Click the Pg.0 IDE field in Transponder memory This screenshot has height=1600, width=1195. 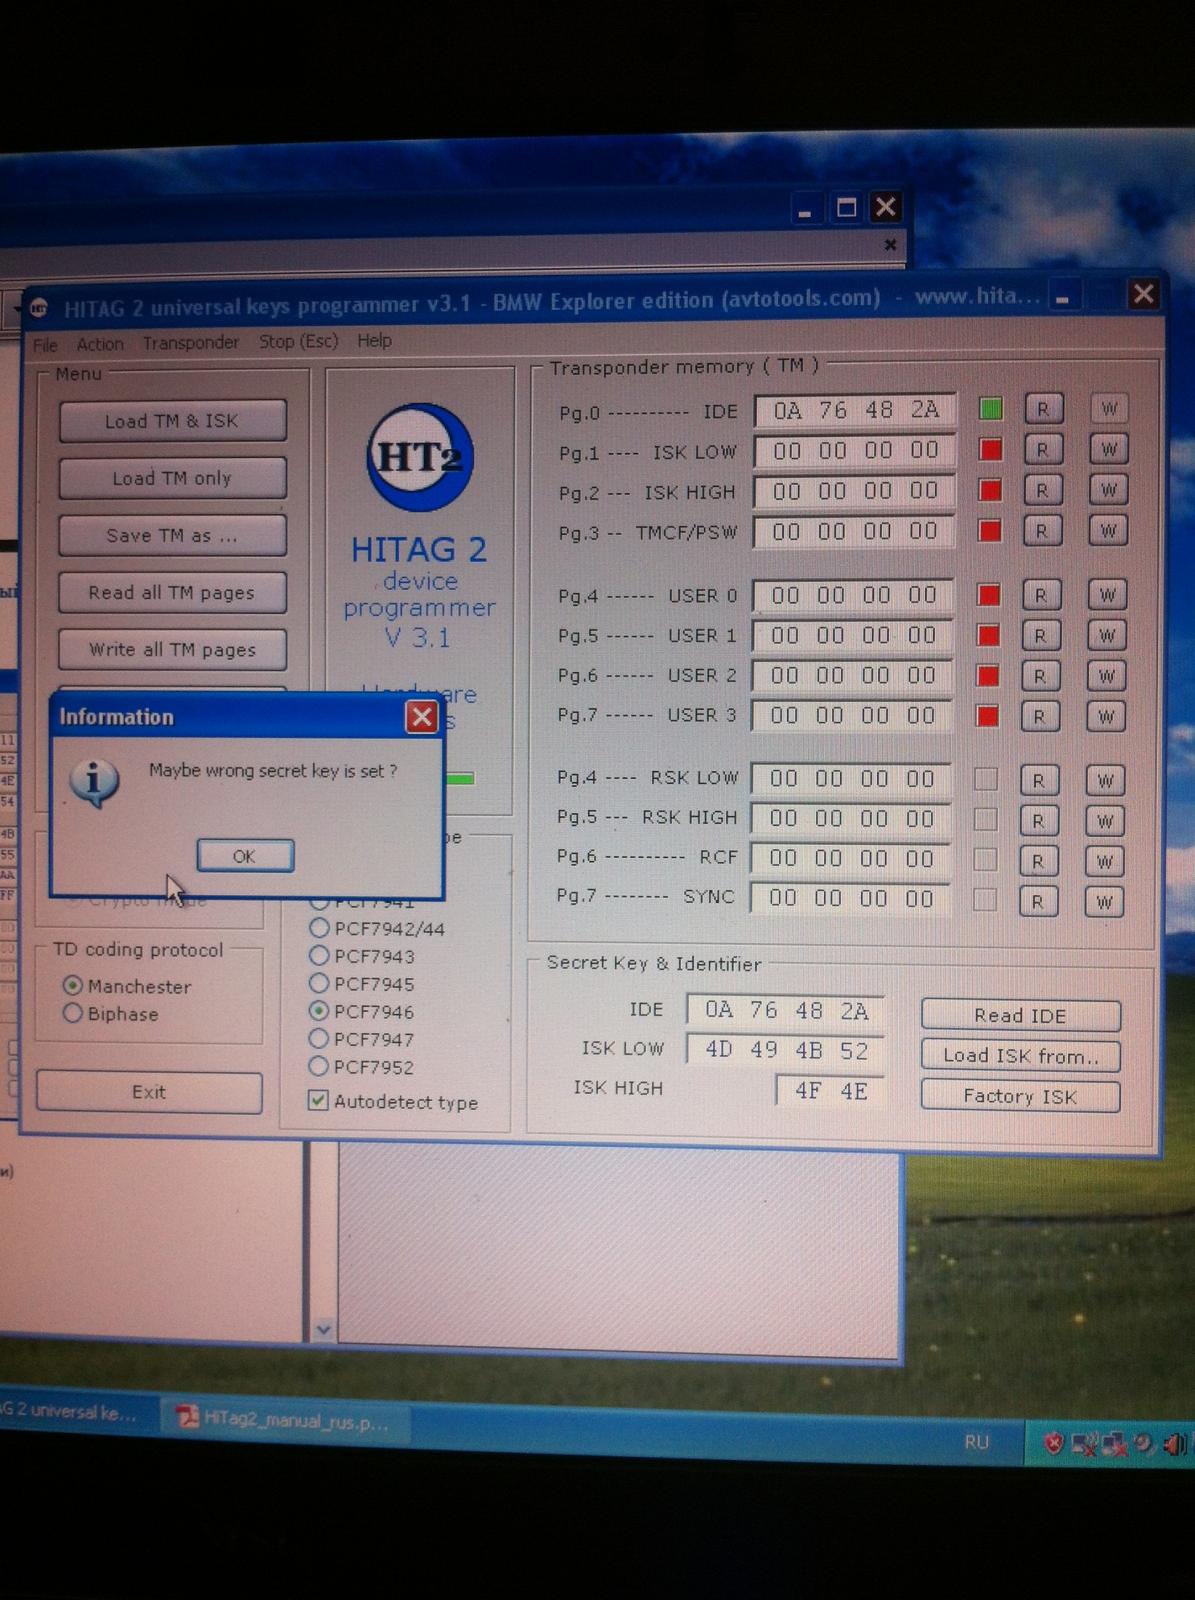click(x=855, y=410)
